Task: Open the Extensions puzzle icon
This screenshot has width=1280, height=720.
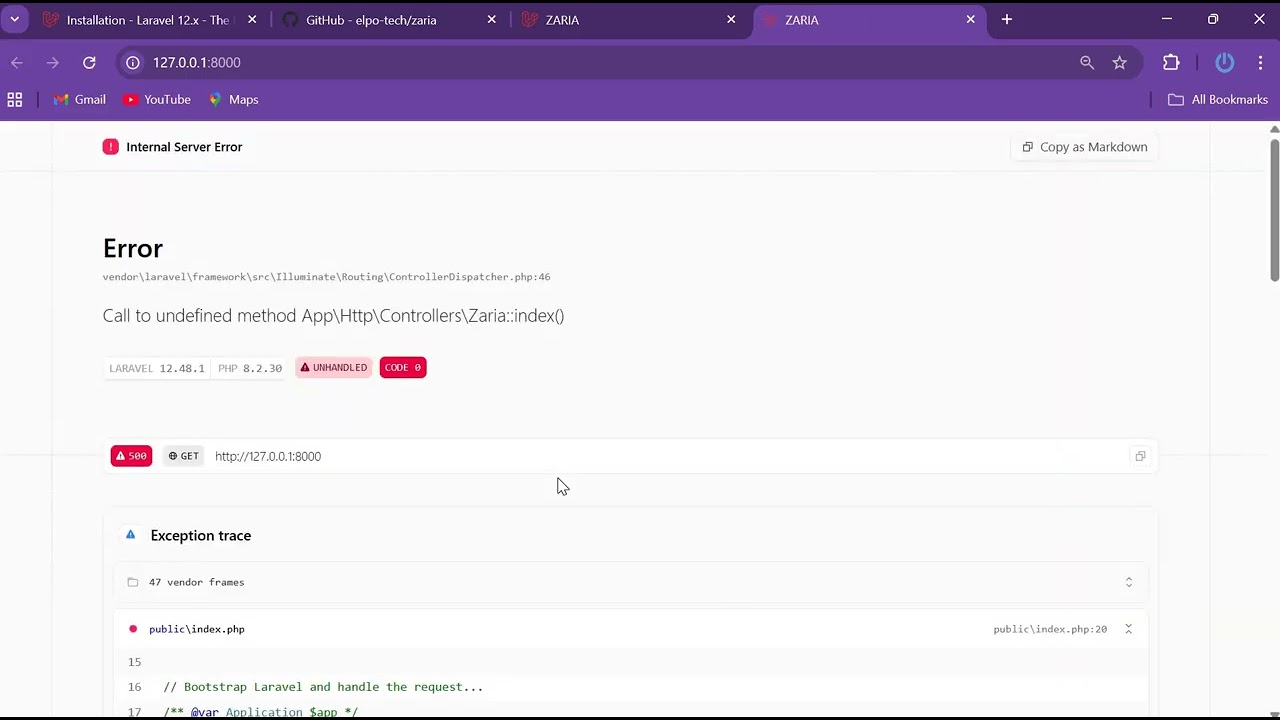Action: point(1171,62)
